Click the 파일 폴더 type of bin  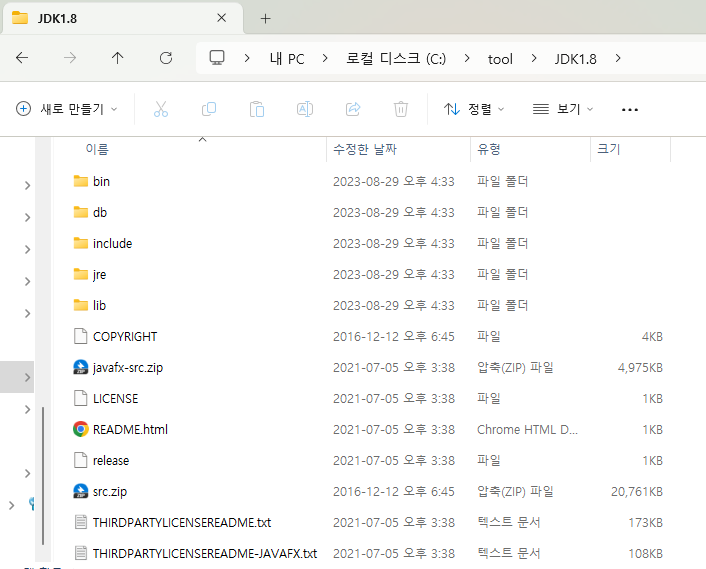(502, 181)
